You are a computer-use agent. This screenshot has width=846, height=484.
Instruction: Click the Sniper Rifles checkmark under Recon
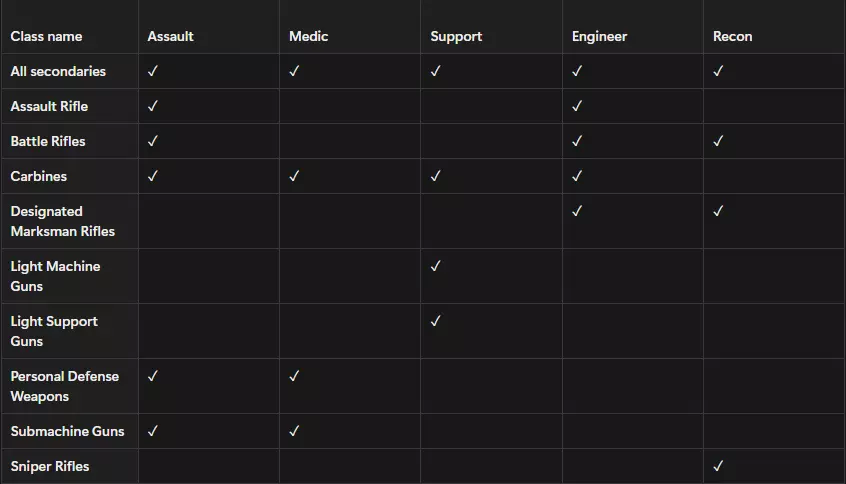pyautogui.click(x=718, y=466)
